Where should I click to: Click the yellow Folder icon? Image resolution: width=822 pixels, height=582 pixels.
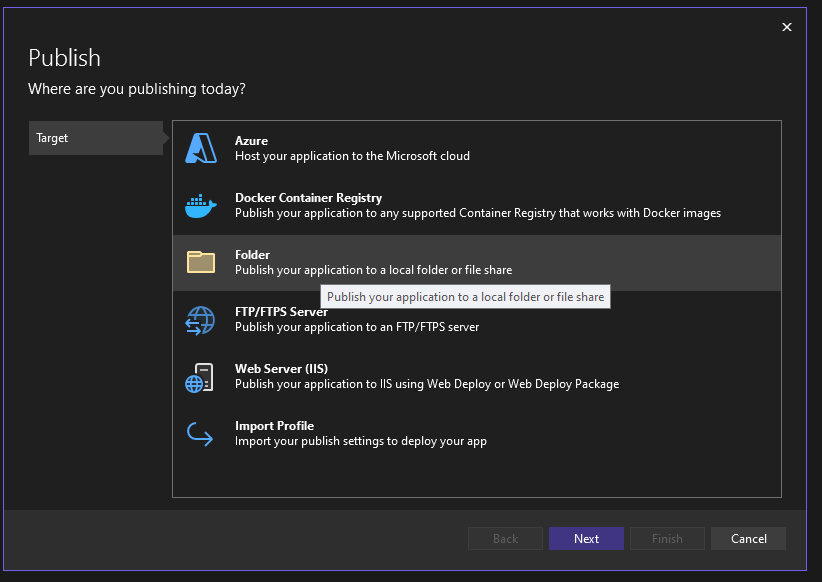[x=201, y=262]
